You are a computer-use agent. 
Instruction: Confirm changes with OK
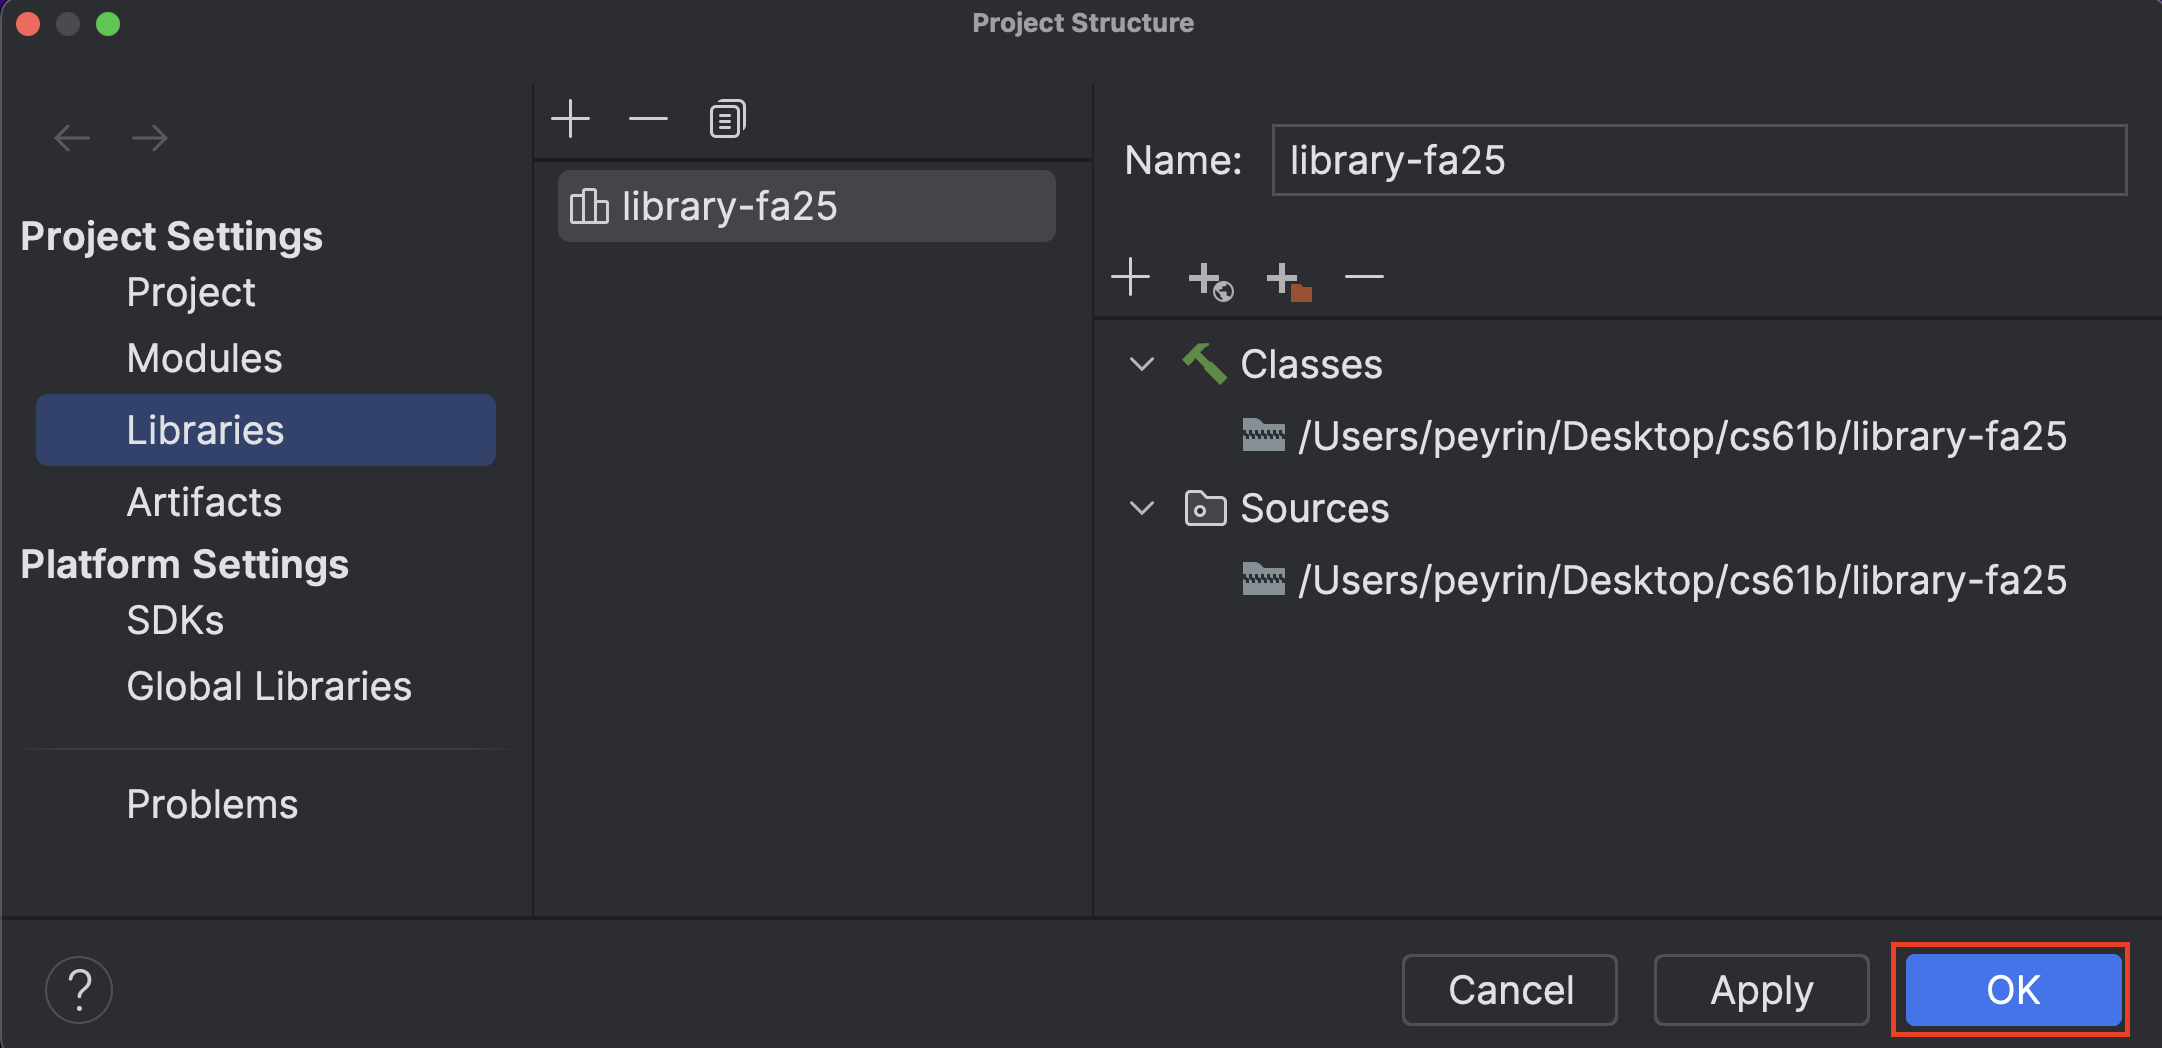tap(2010, 990)
